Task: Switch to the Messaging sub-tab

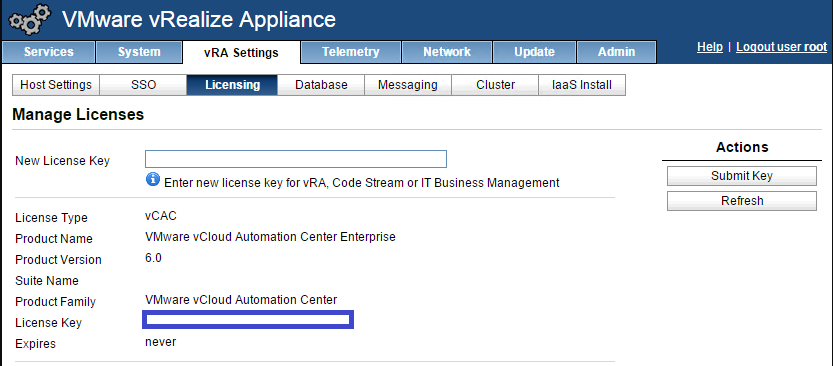Action: point(408,85)
